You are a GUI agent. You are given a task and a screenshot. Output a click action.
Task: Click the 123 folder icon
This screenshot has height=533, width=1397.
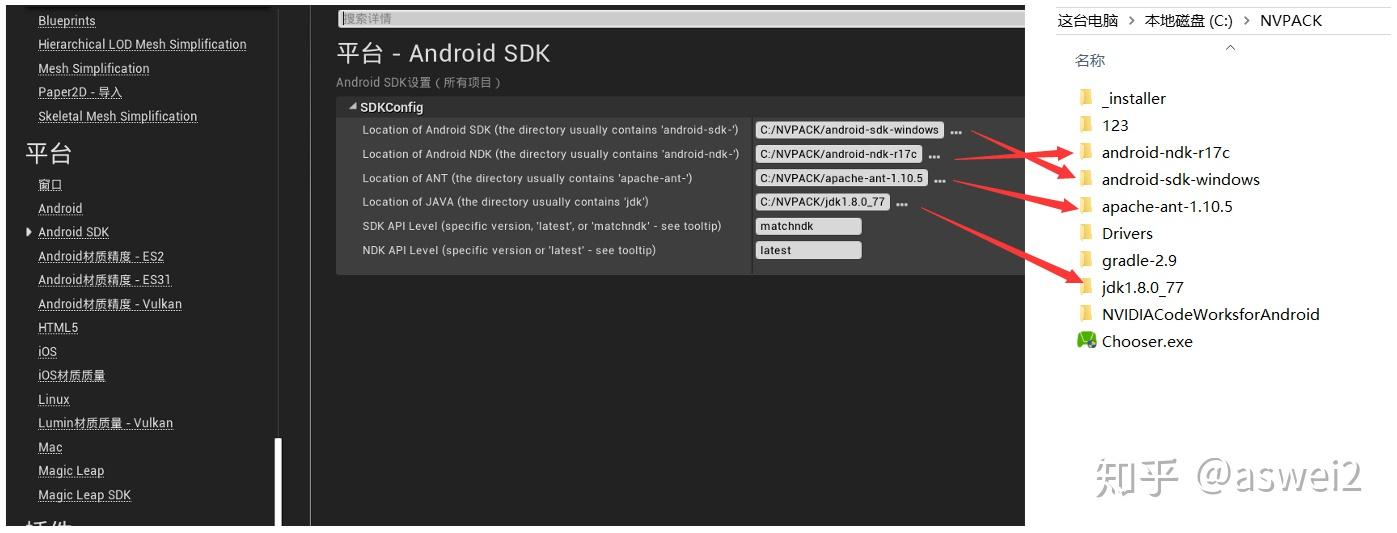[1086, 124]
